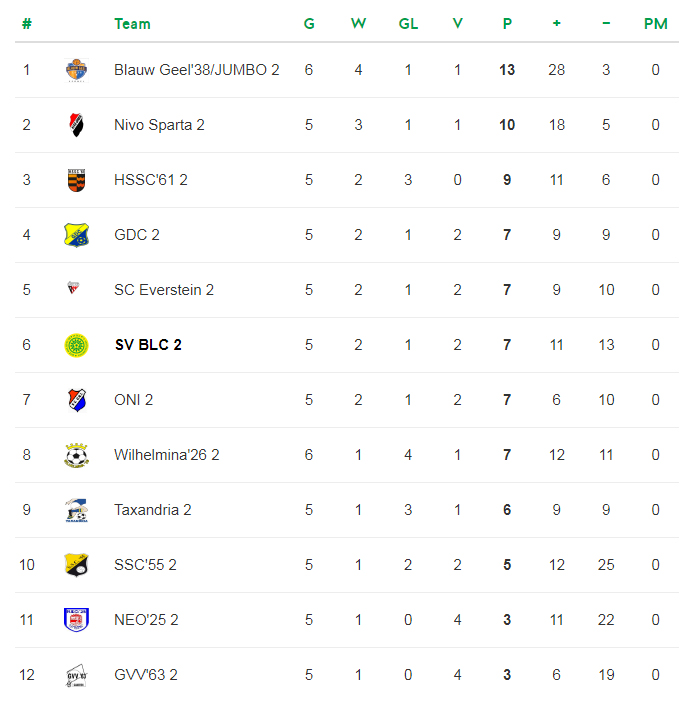The height and width of the screenshot is (701, 683).
Task: Open the Blauw Geel'38/JUMBO 2 team link
Action: [x=196, y=70]
